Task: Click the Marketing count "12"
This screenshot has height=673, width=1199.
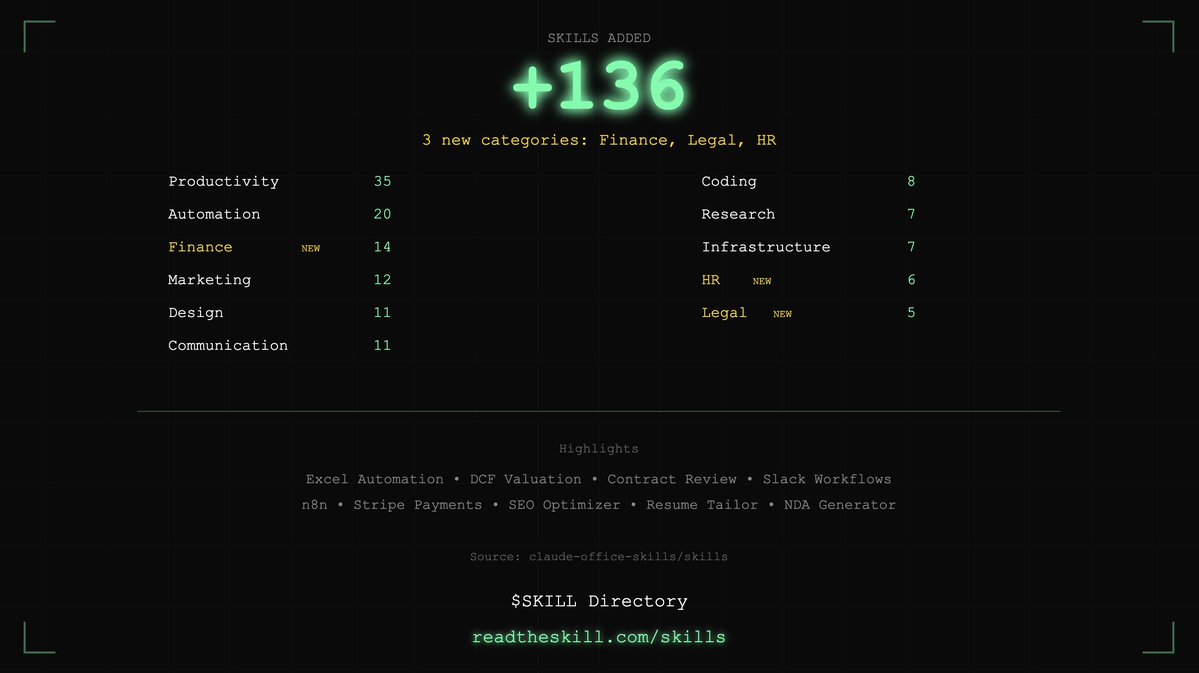Action: [x=382, y=280]
